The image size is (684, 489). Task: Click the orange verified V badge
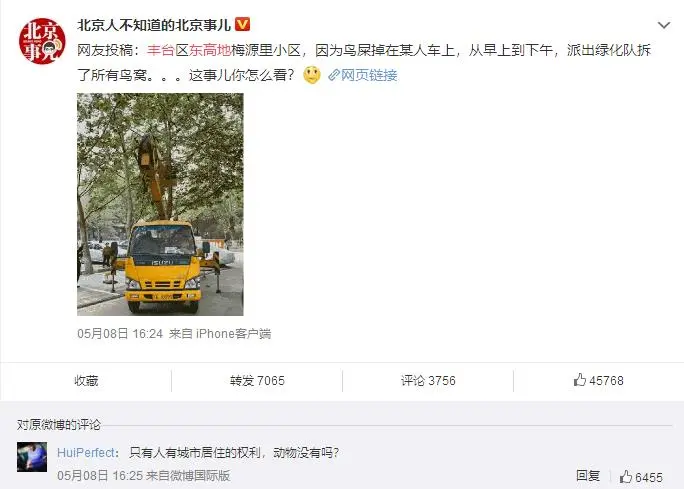tap(243, 24)
